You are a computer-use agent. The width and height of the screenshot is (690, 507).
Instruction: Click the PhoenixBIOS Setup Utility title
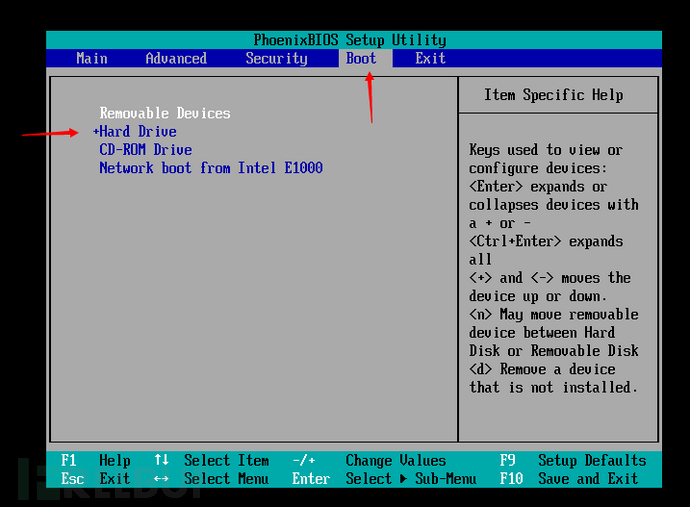click(350, 40)
